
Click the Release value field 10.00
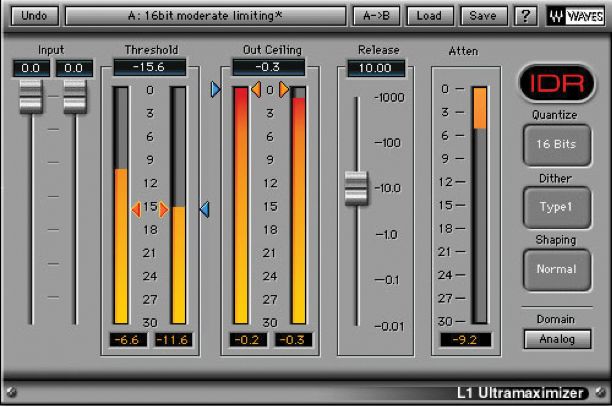(x=375, y=68)
